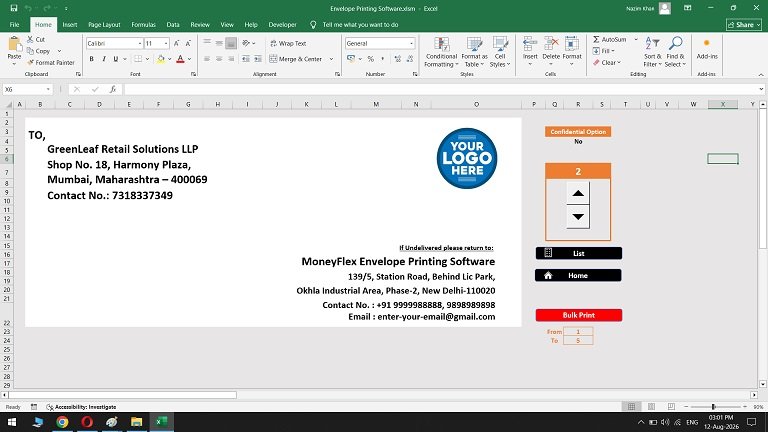The height and width of the screenshot is (432, 768).
Task: Open Chrome from the taskbar
Action: [x=62, y=422]
